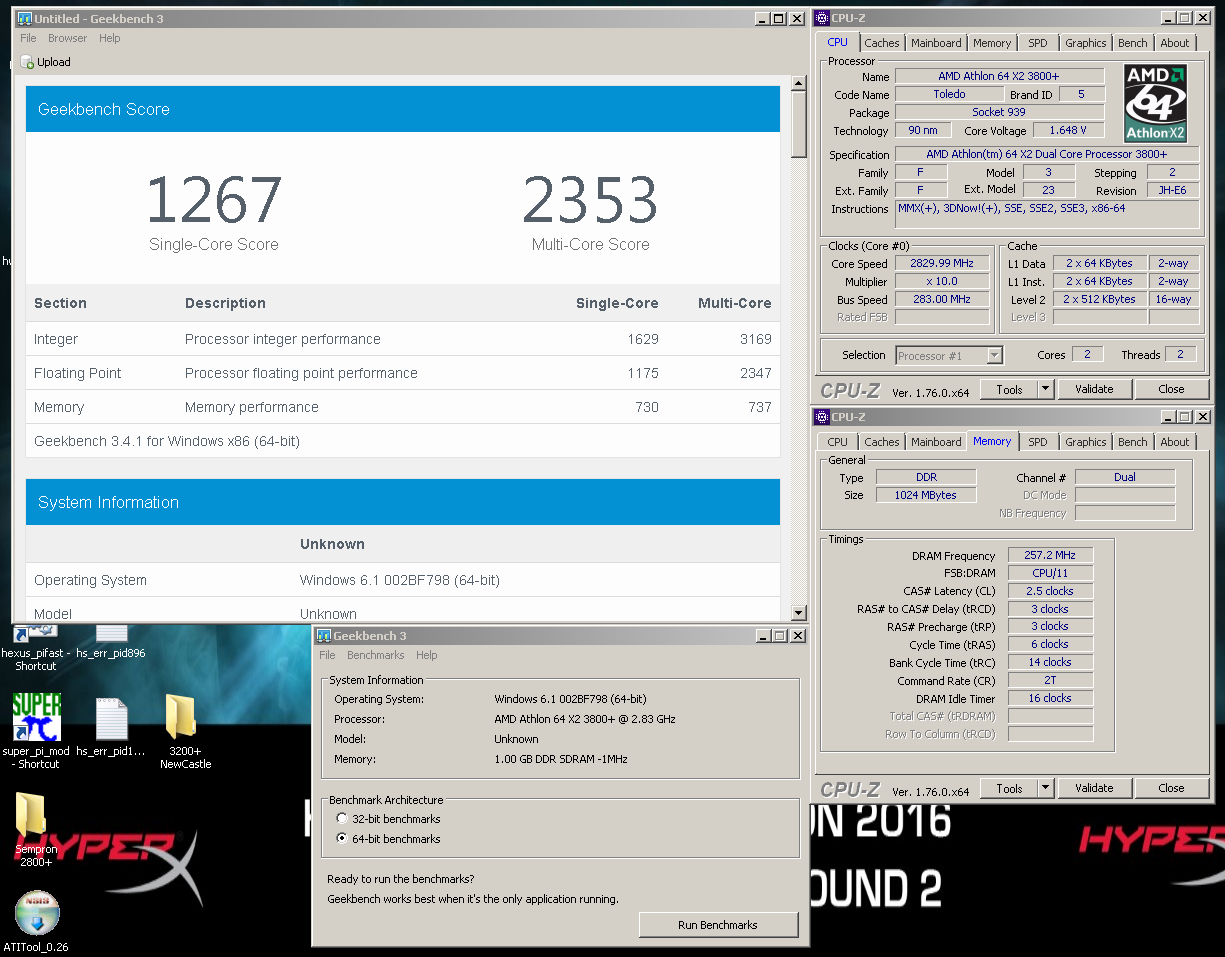Switch to Bench tab in lower CPU-Z
Viewport: 1225px width, 957px height.
tap(1133, 442)
